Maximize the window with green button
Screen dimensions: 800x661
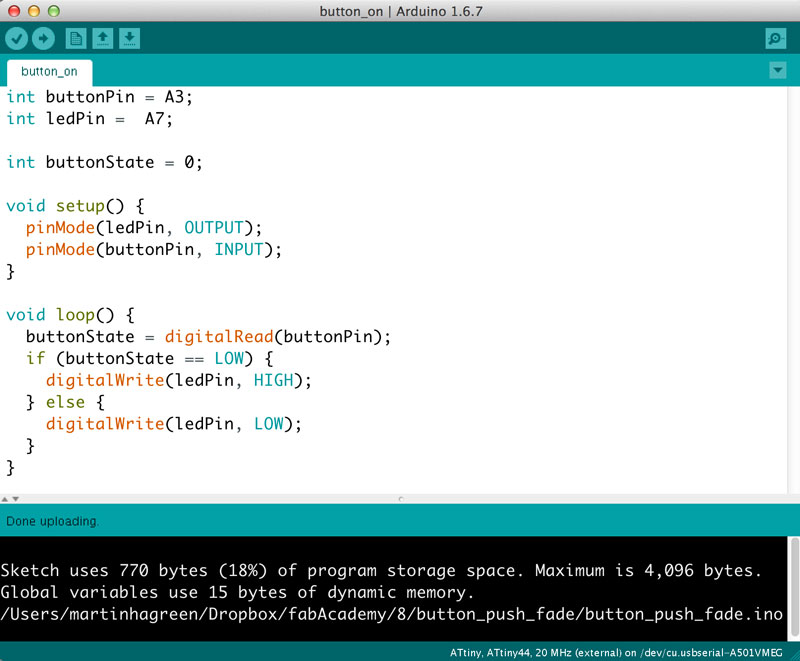pos(53,11)
